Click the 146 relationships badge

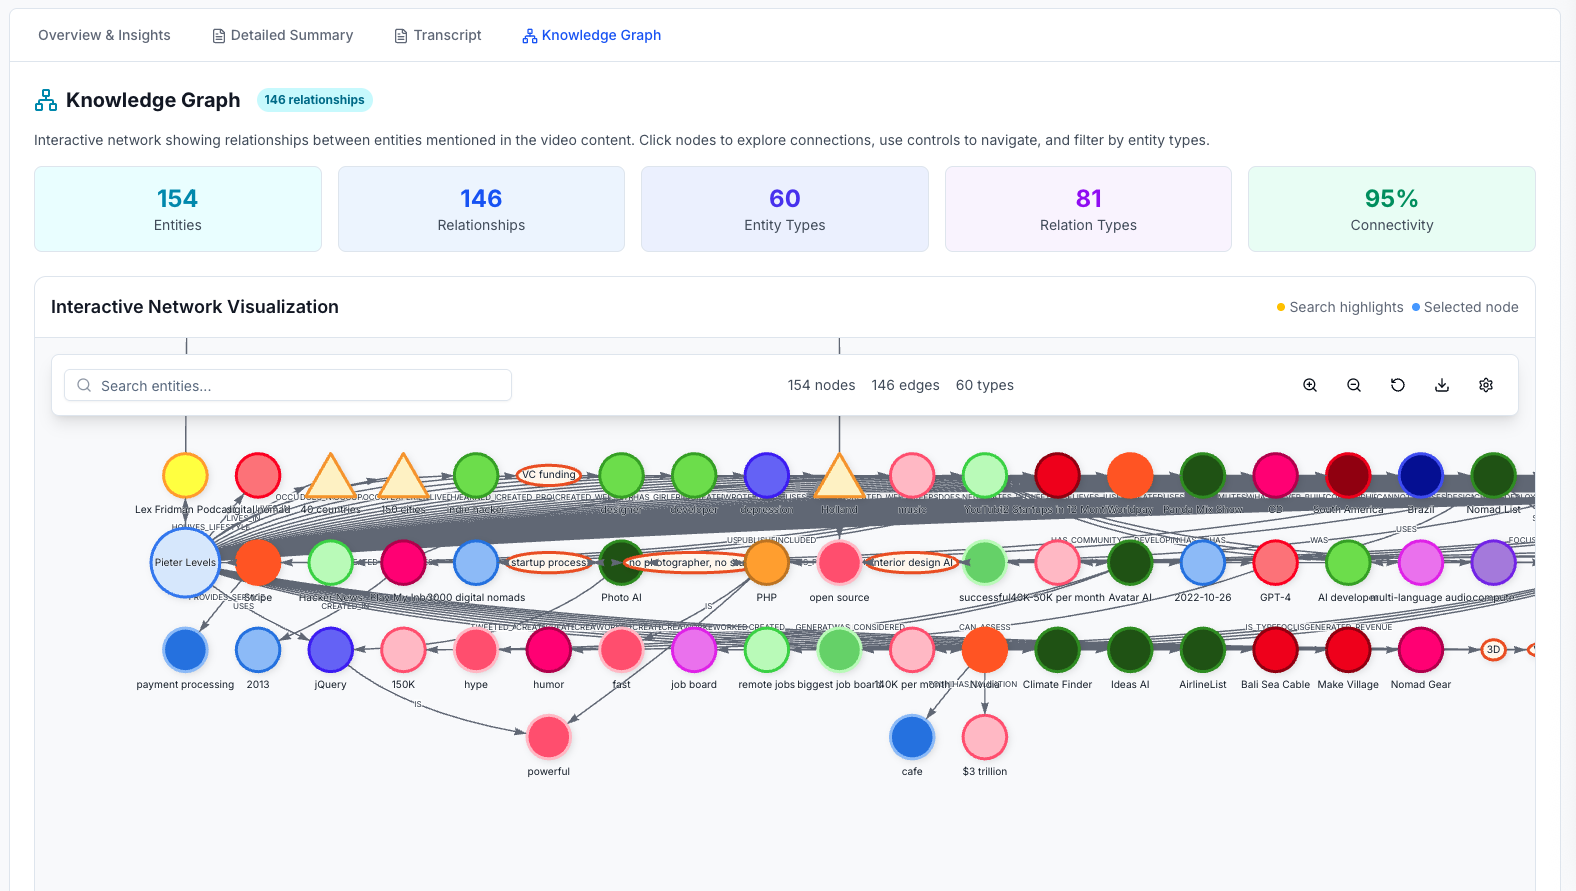[x=315, y=100]
